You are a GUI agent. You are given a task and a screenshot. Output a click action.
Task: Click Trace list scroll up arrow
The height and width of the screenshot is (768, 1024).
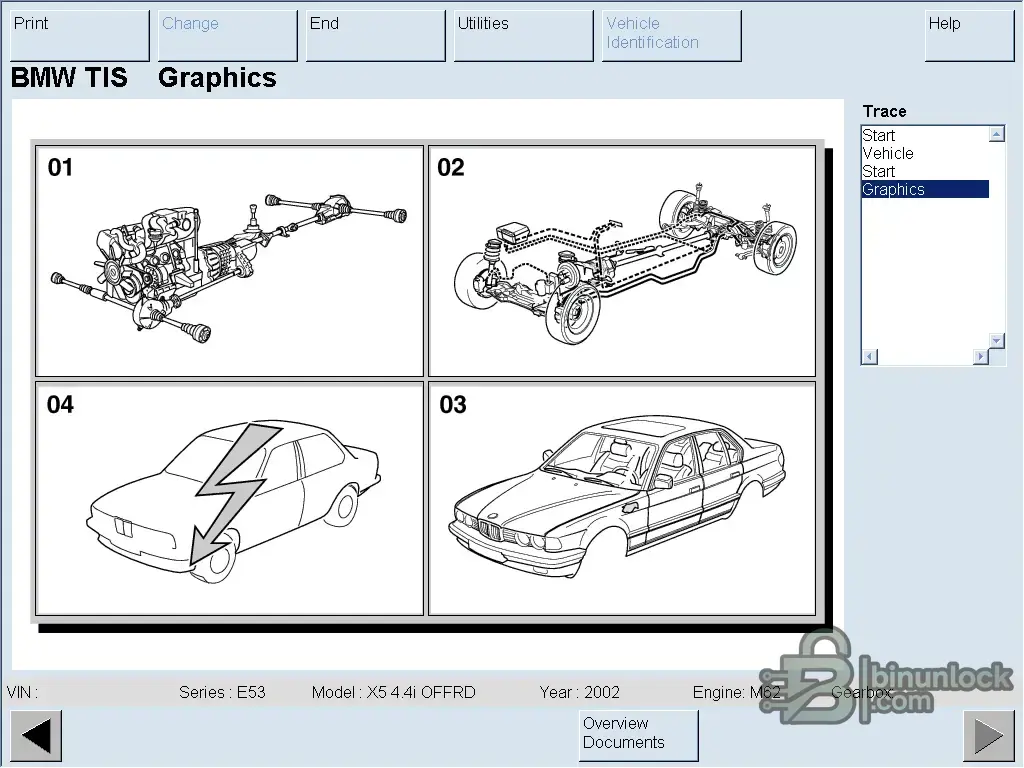(997, 135)
